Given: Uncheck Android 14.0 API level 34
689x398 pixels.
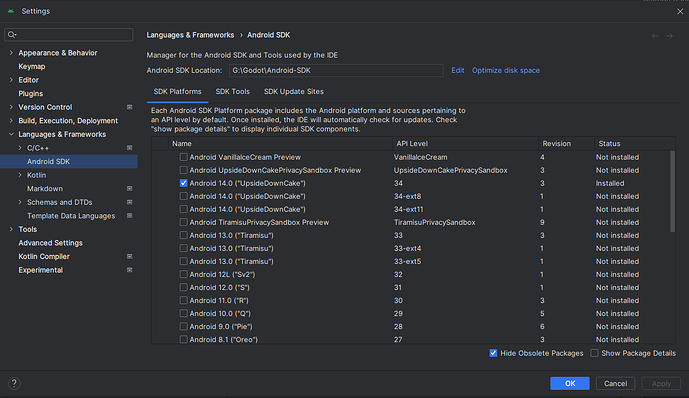Looking at the screenshot, I should coord(184,183).
